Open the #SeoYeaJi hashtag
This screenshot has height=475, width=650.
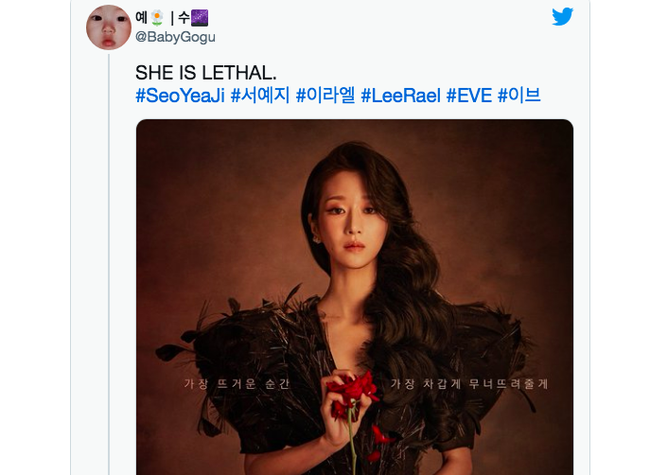[180, 95]
